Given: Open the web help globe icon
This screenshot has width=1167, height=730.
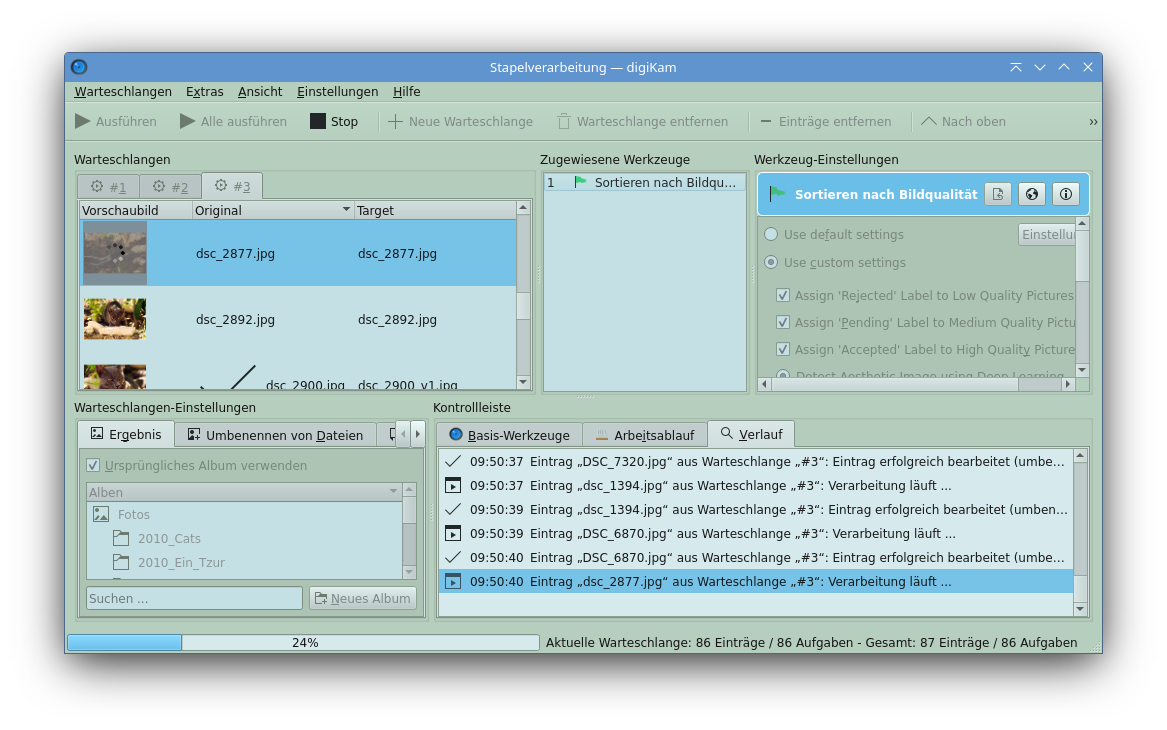Looking at the screenshot, I should point(1032,194).
